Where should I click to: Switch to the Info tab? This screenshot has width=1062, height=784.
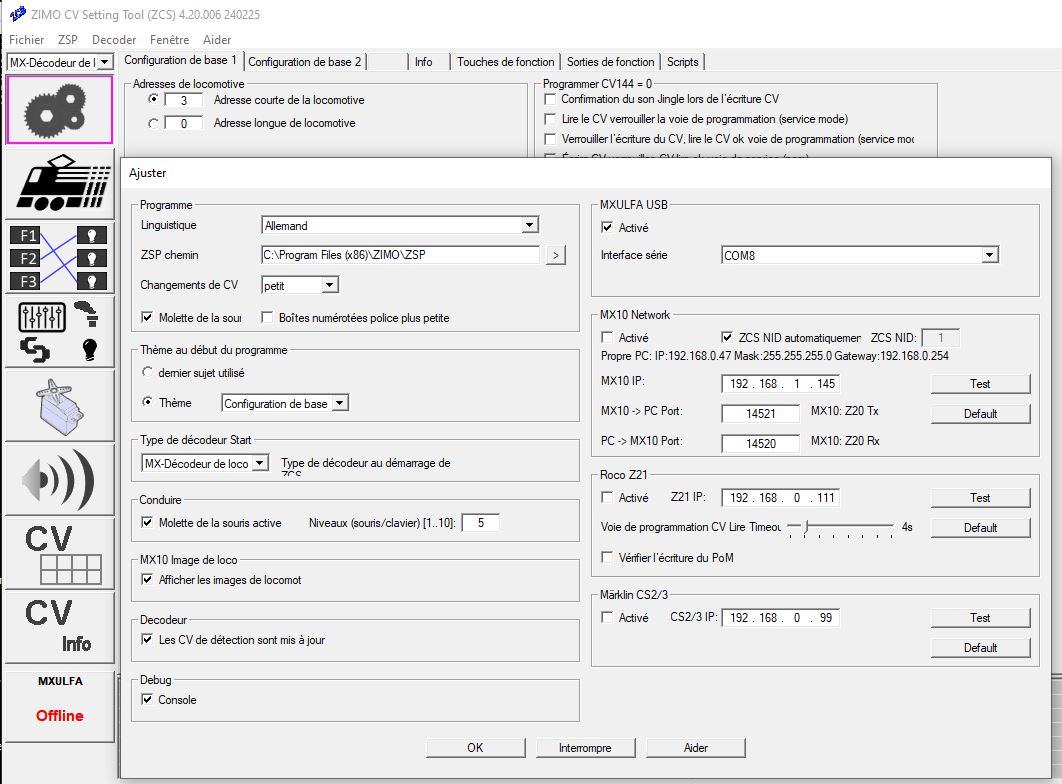pos(423,62)
